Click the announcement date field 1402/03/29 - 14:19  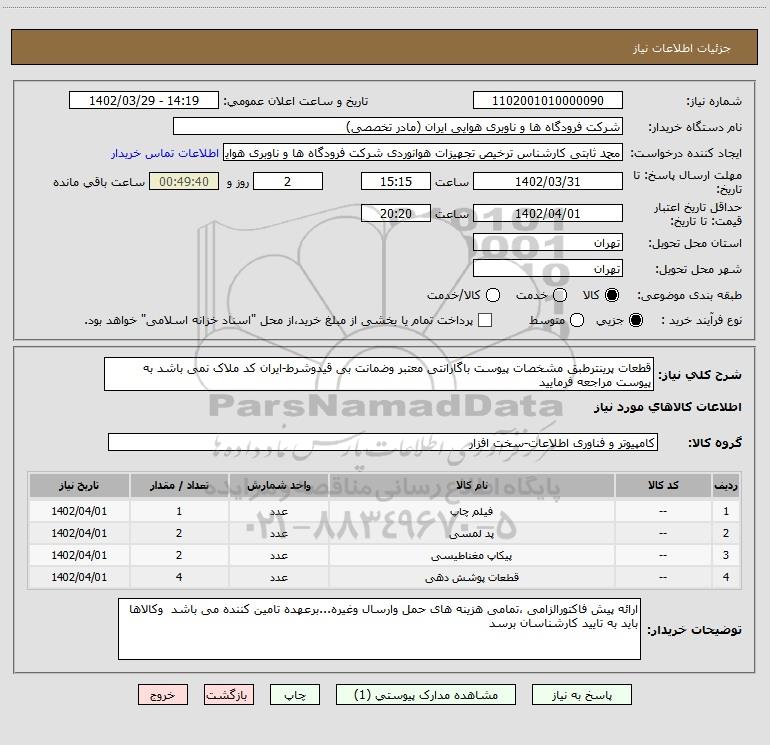click(x=144, y=101)
